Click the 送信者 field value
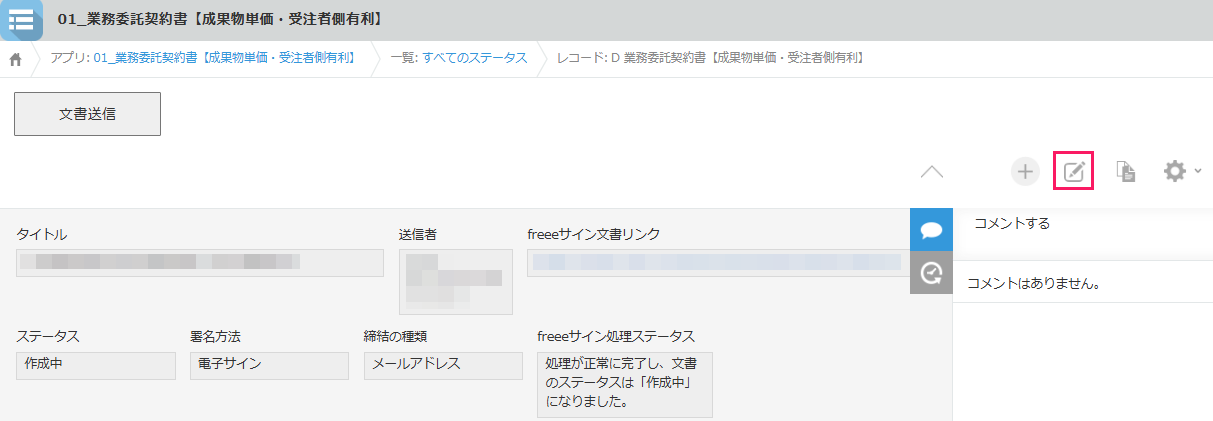Viewport: 1213px width, 421px height. (456, 282)
